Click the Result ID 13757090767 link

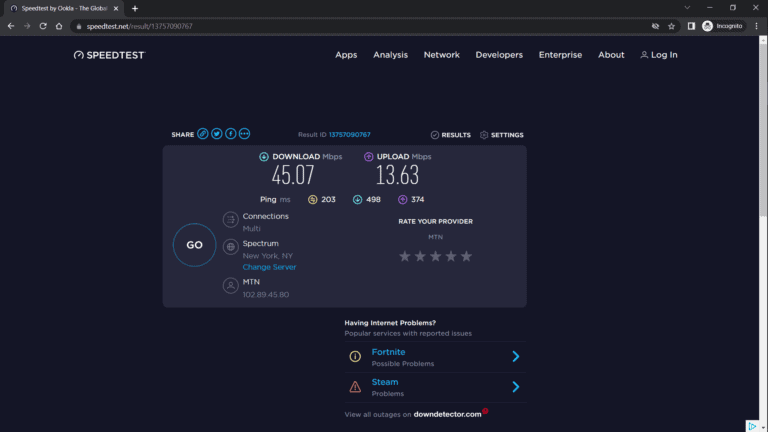349,135
